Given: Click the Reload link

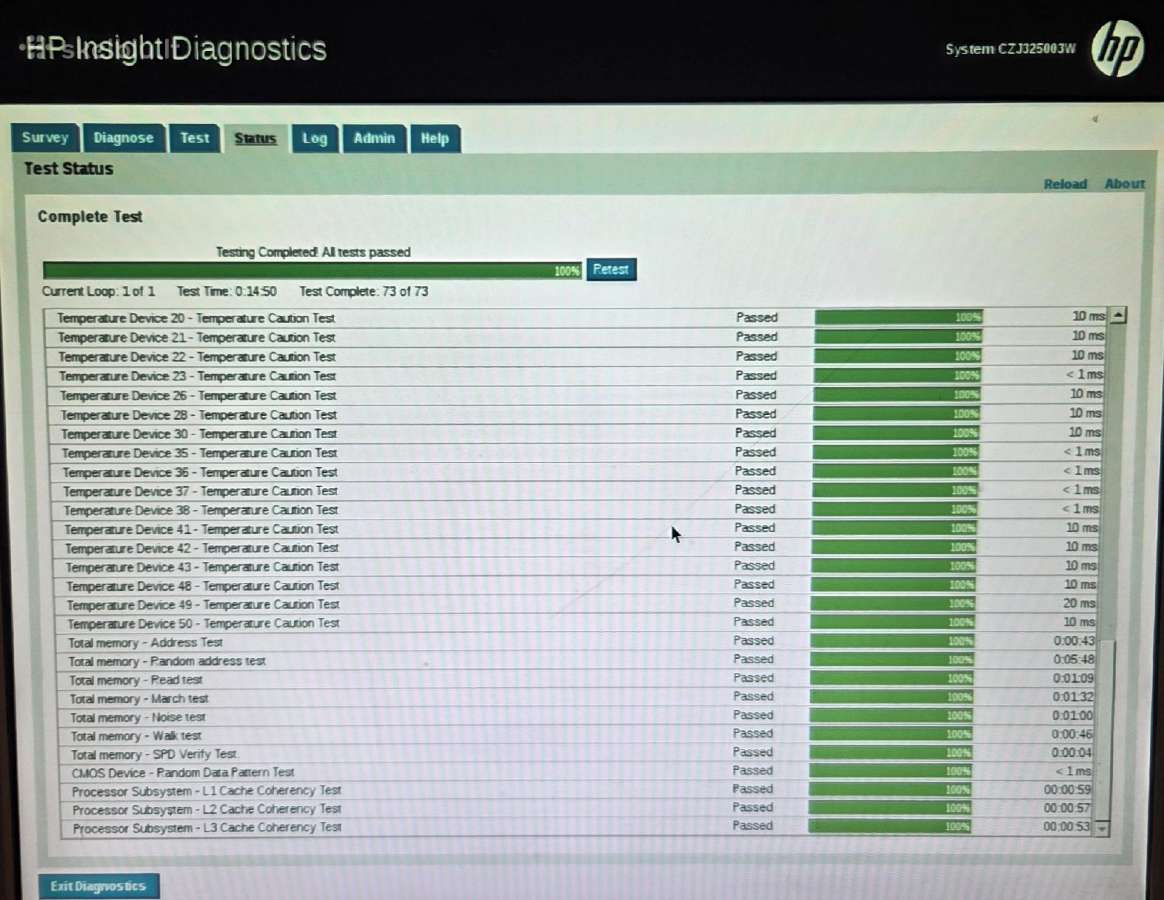Looking at the screenshot, I should click(x=1065, y=184).
